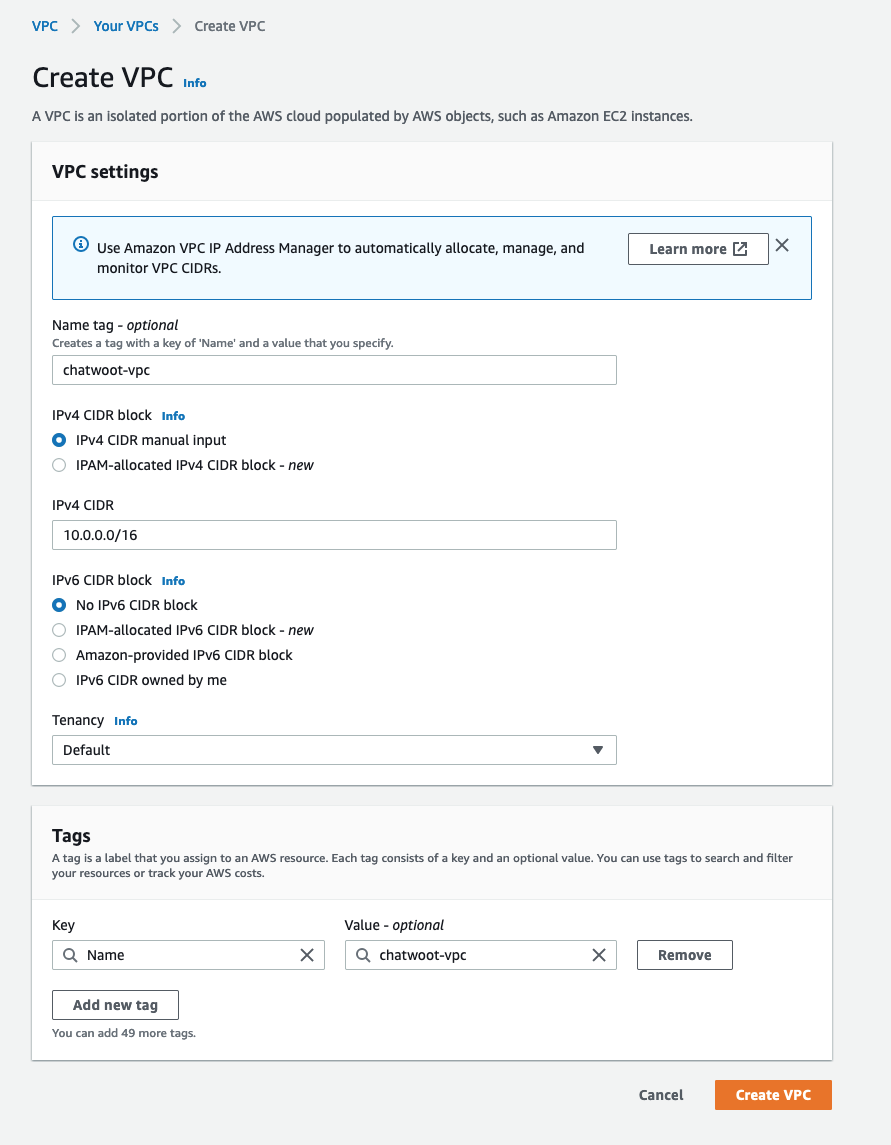Go to Your VPCs breadcrumb
This screenshot has width=891, height=1145.
click(126, 26)
